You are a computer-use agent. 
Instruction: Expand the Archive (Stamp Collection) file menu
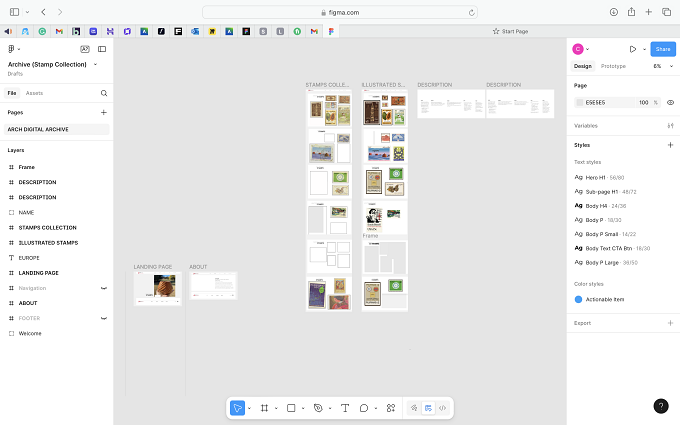point(95,64)
